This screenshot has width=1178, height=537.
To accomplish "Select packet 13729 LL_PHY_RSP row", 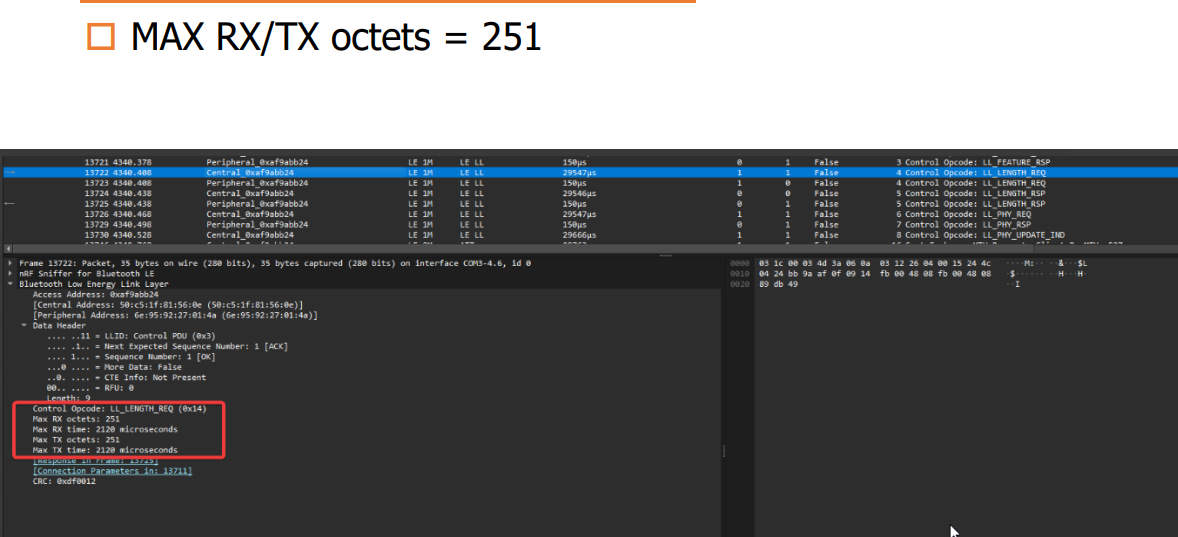I will pyautogui.click(x=589, y=225).
